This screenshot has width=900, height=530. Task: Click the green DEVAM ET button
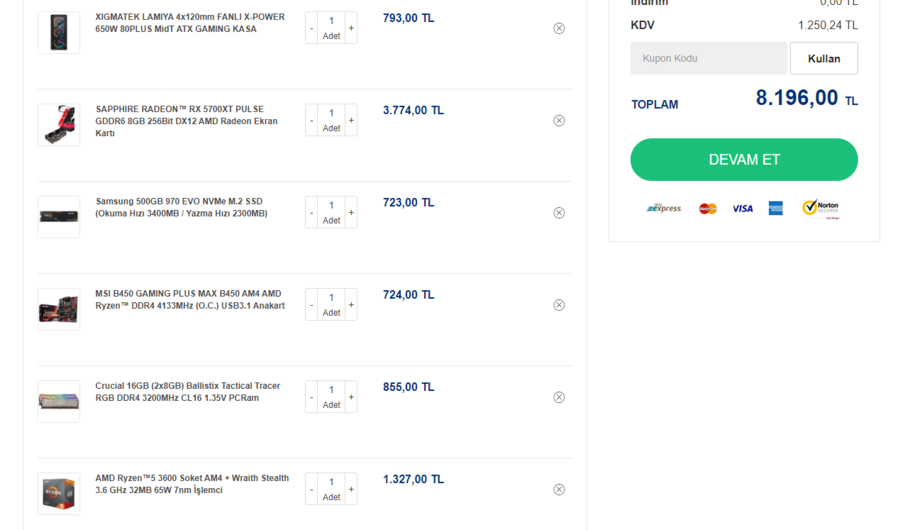tap(744, 160)
